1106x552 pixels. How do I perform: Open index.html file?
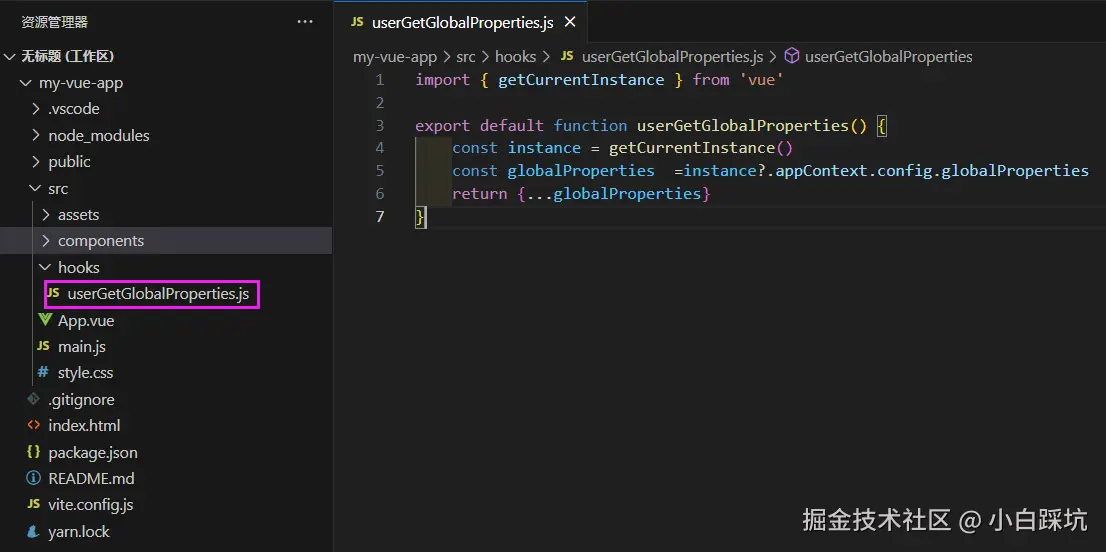(84, 426)
